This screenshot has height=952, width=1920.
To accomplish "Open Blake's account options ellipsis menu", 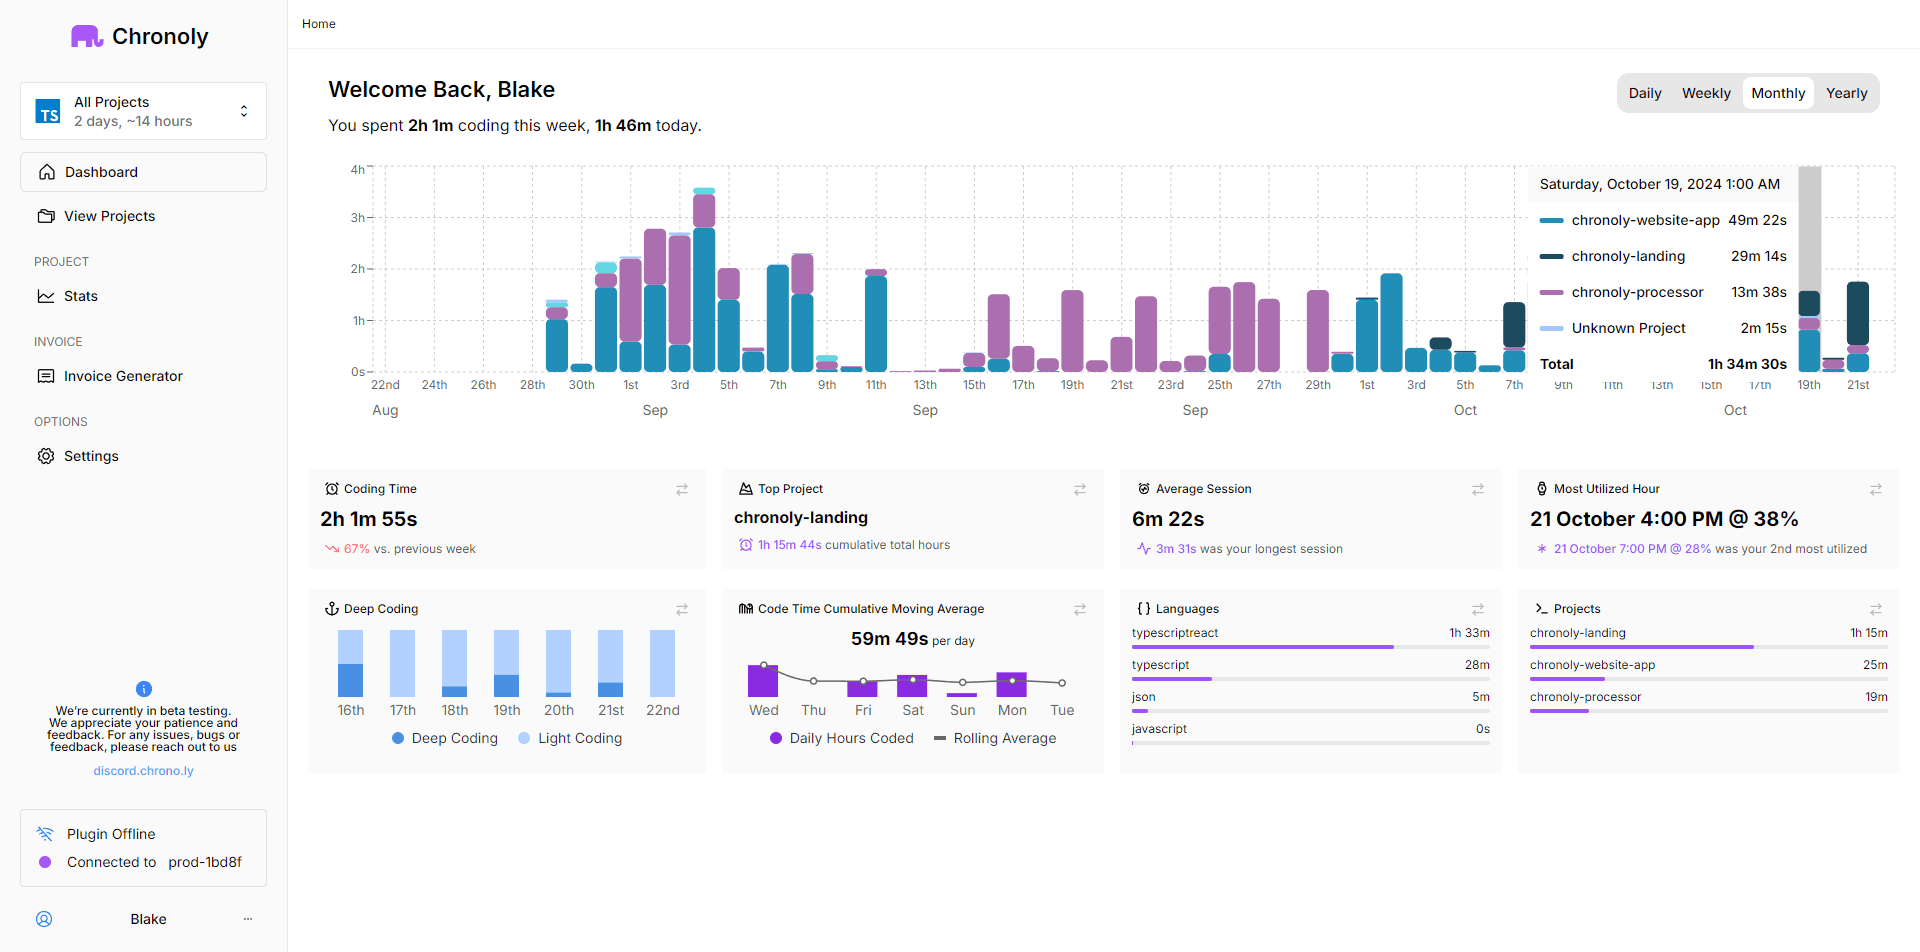I will click(x=248, y=919).
